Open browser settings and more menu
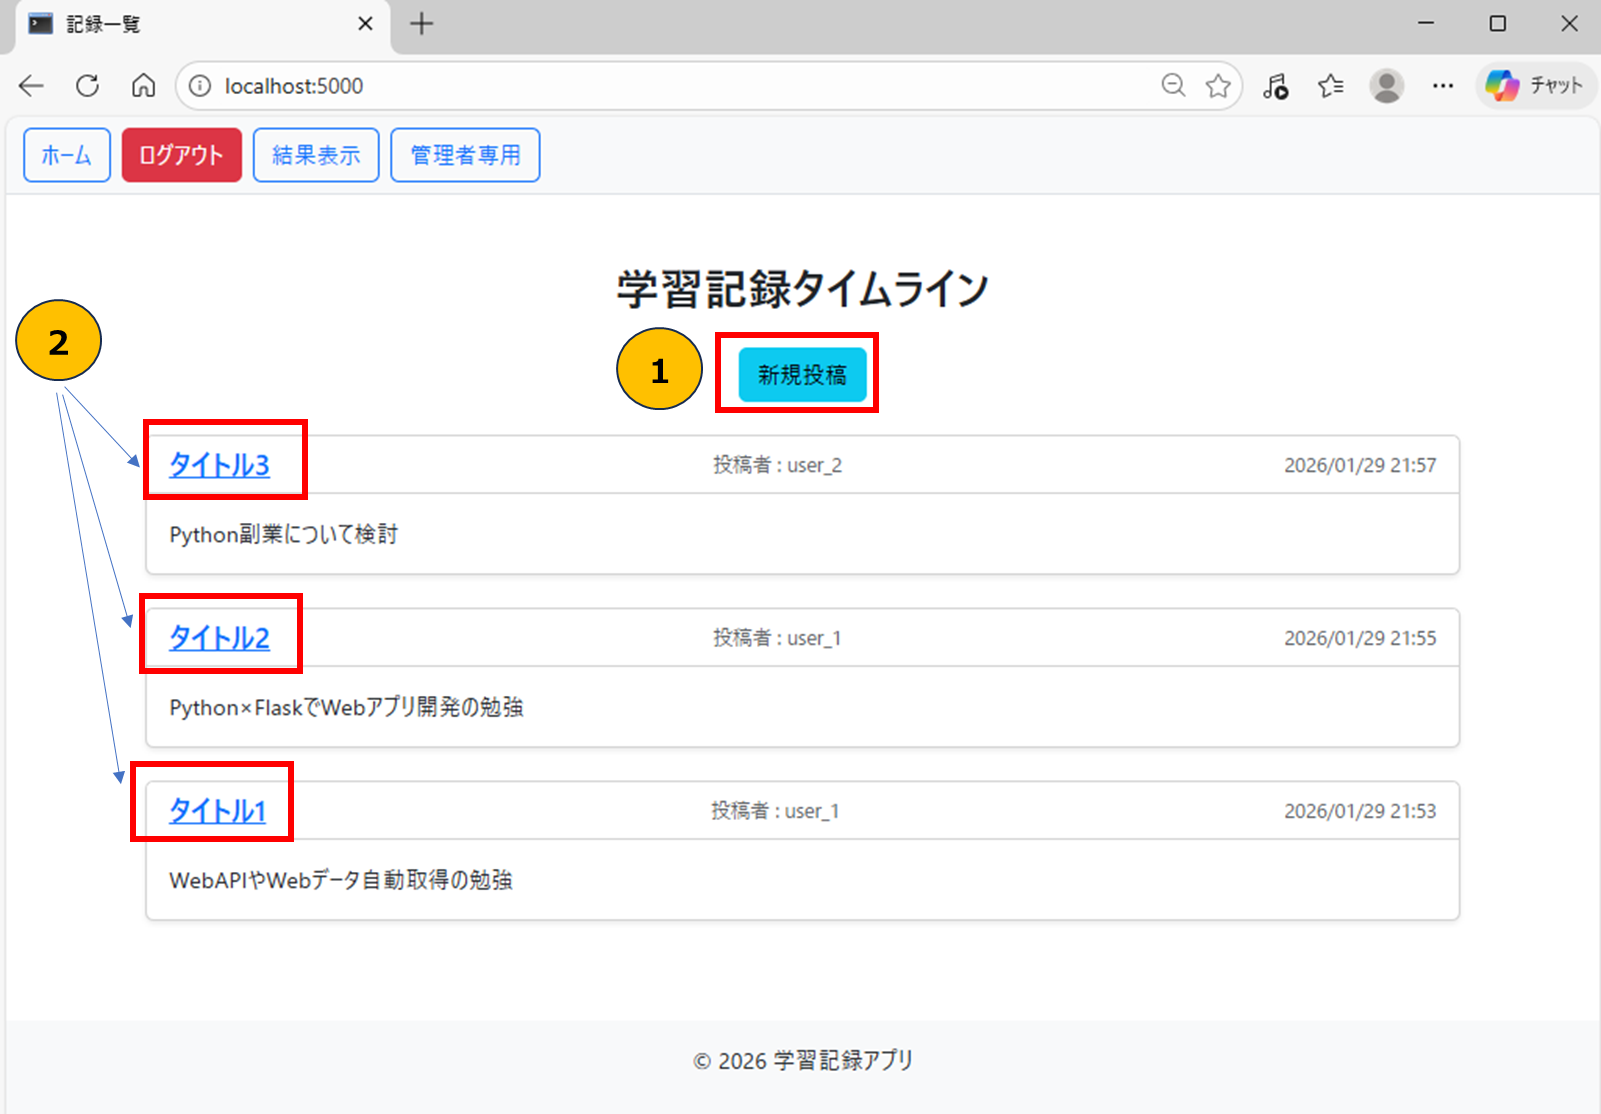The image size is (1601, 1114). click(x=1443, y=86)
